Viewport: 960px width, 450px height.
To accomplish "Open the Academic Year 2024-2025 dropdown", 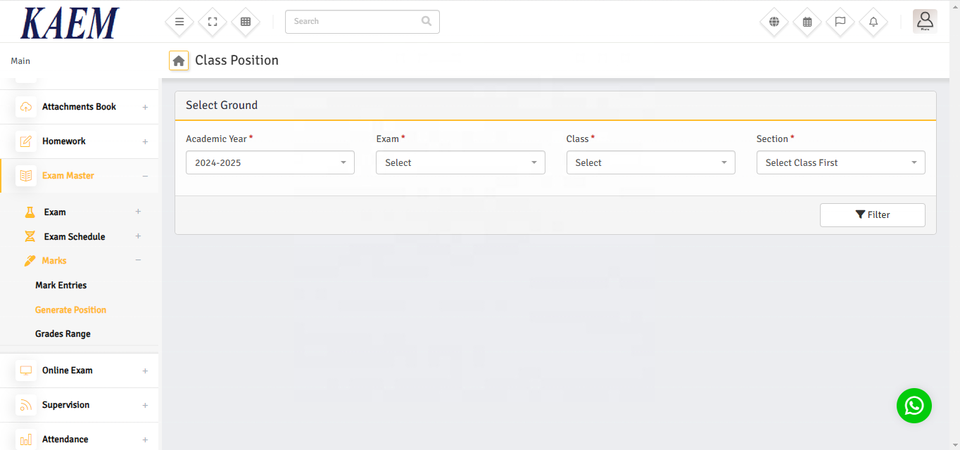I will click(x=270, y=162).
